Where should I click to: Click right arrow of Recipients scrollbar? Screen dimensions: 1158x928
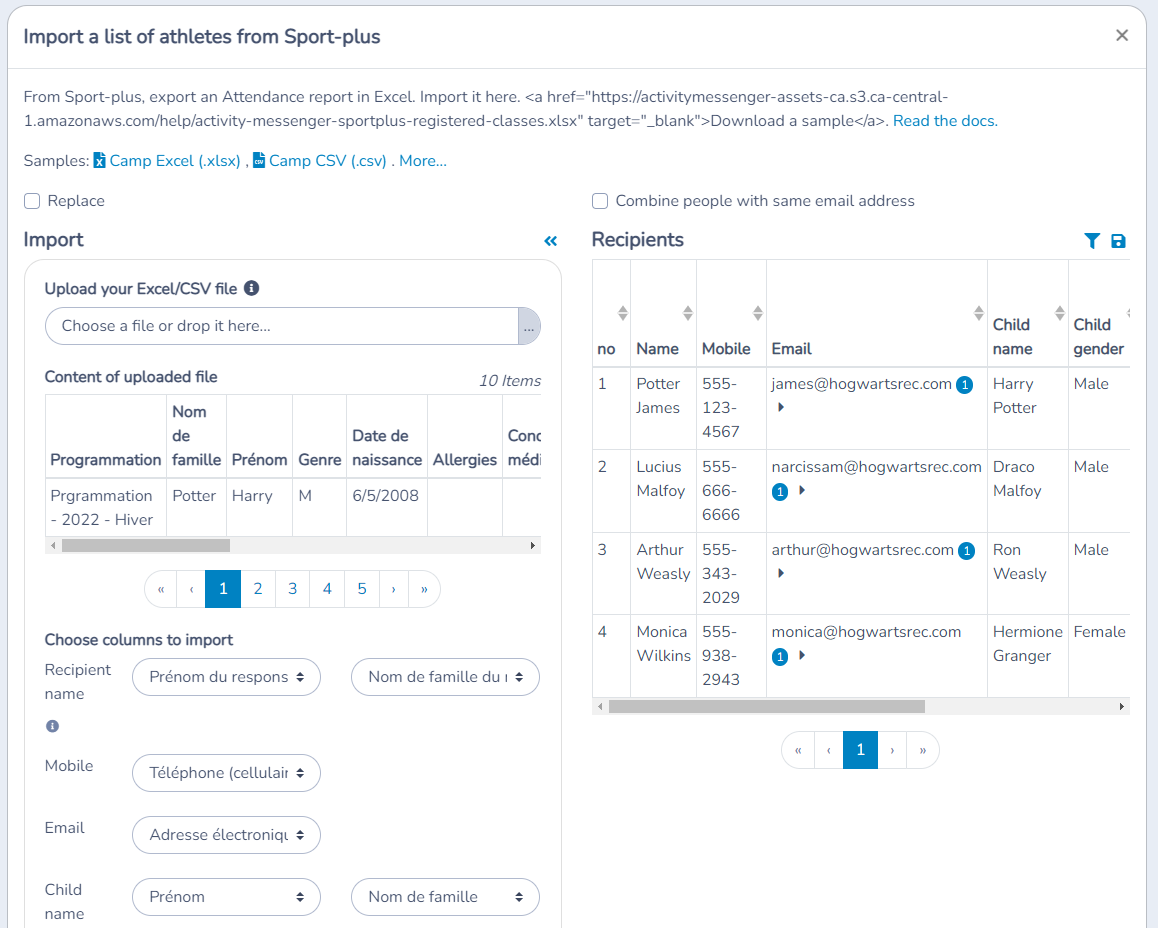pos(1122,707)
